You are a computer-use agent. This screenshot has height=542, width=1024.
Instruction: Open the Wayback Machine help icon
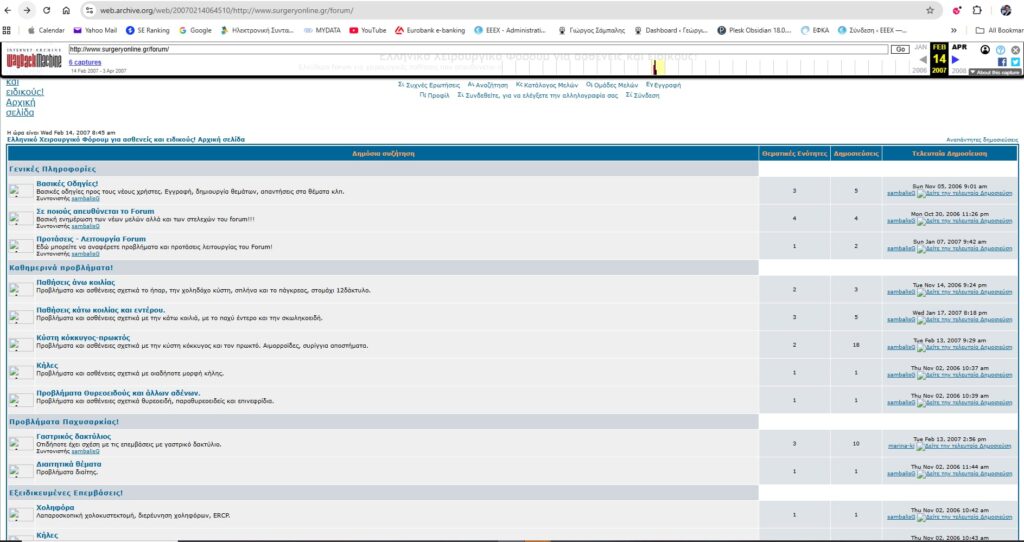tap(1001, 49)
